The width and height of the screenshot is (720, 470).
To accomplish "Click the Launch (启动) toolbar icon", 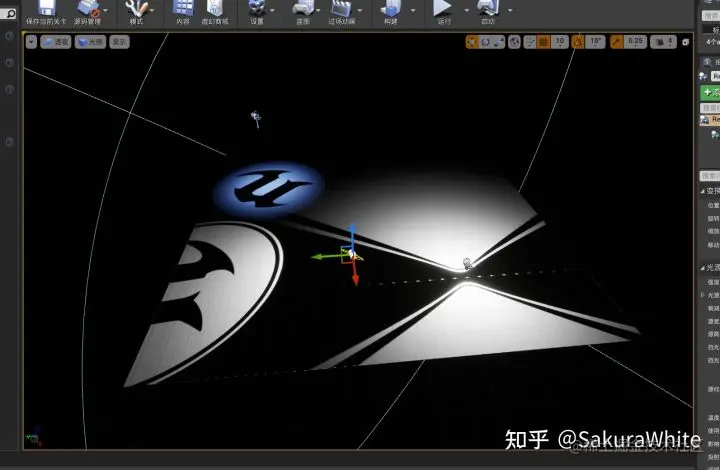I will [488, 7].
